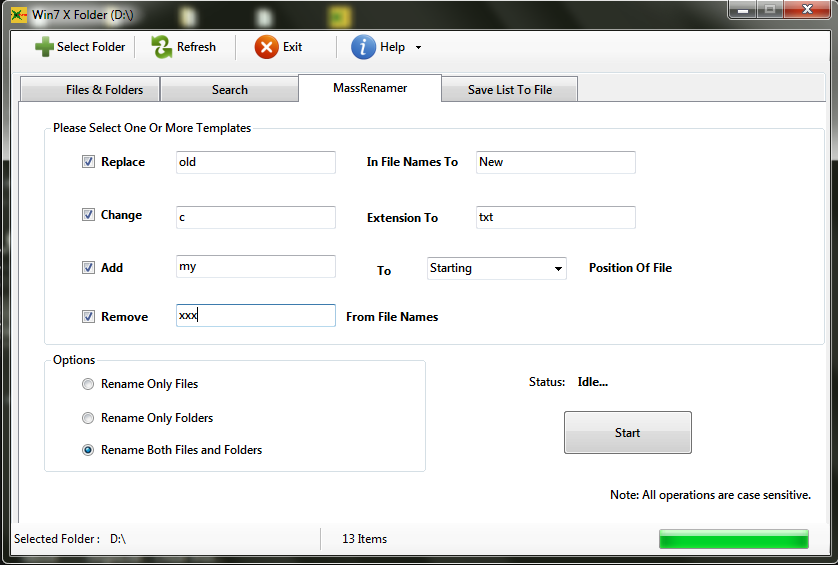Open the Save List To File tab
This screenshot has width=838, height=565.
(509, 89)
